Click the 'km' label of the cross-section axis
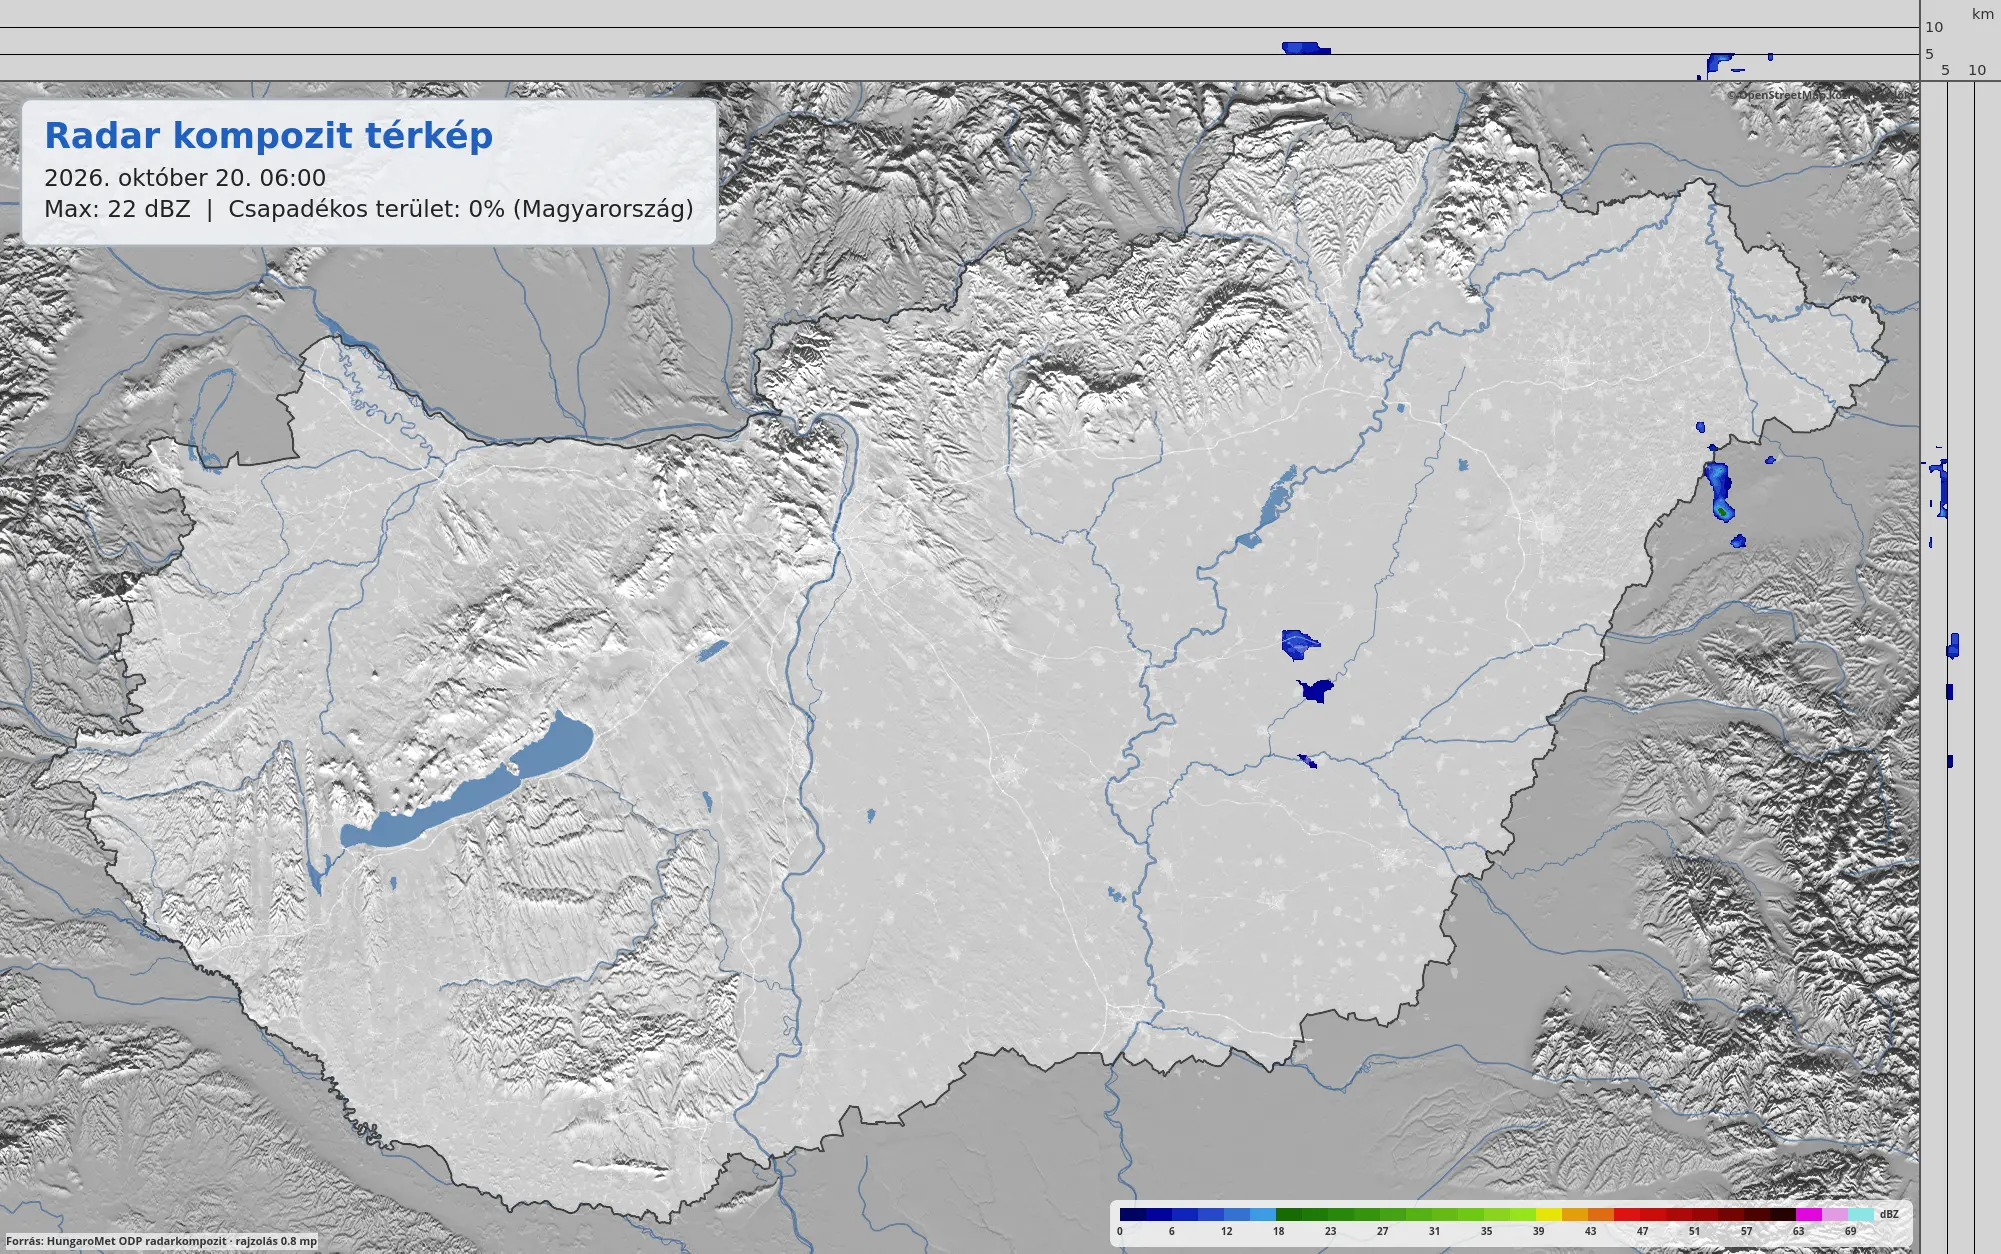 pos(1982,14)
